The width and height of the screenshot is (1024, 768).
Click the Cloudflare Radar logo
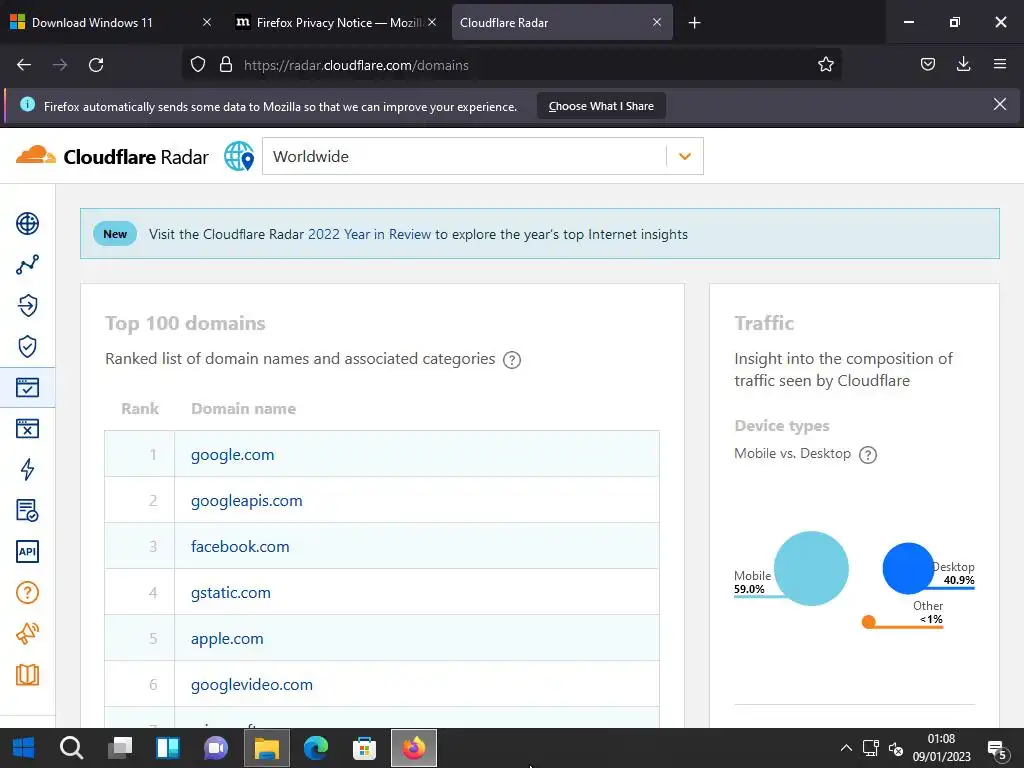tap(112, 156)
